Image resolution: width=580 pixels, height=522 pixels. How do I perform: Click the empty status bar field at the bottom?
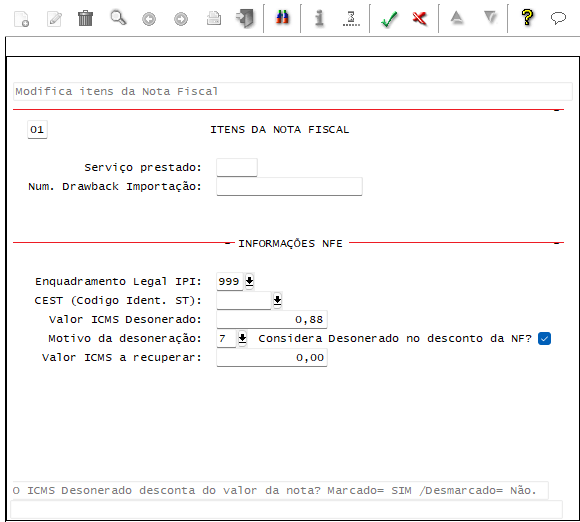click(286, 509)
